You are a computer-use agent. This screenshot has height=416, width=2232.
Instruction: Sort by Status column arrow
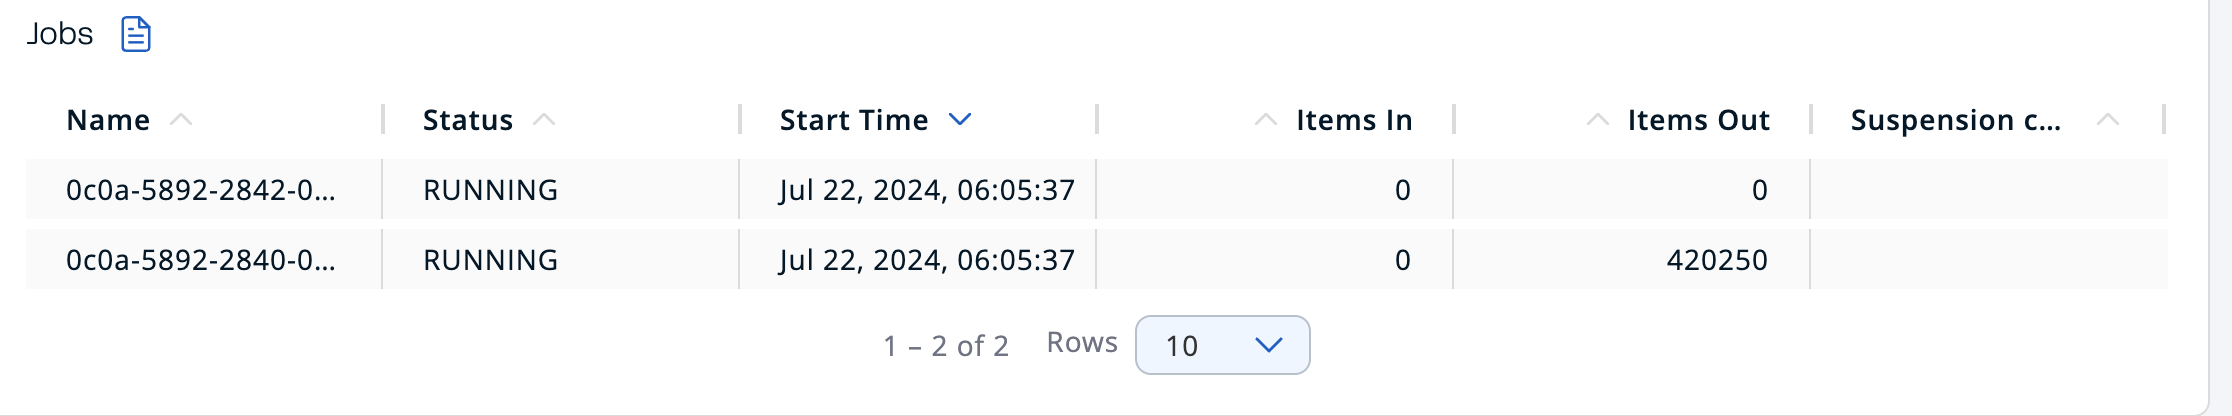coord(544,120)
